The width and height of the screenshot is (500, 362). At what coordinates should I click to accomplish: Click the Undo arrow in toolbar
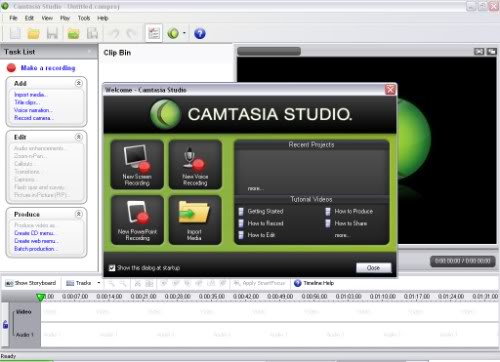point(115,33)
